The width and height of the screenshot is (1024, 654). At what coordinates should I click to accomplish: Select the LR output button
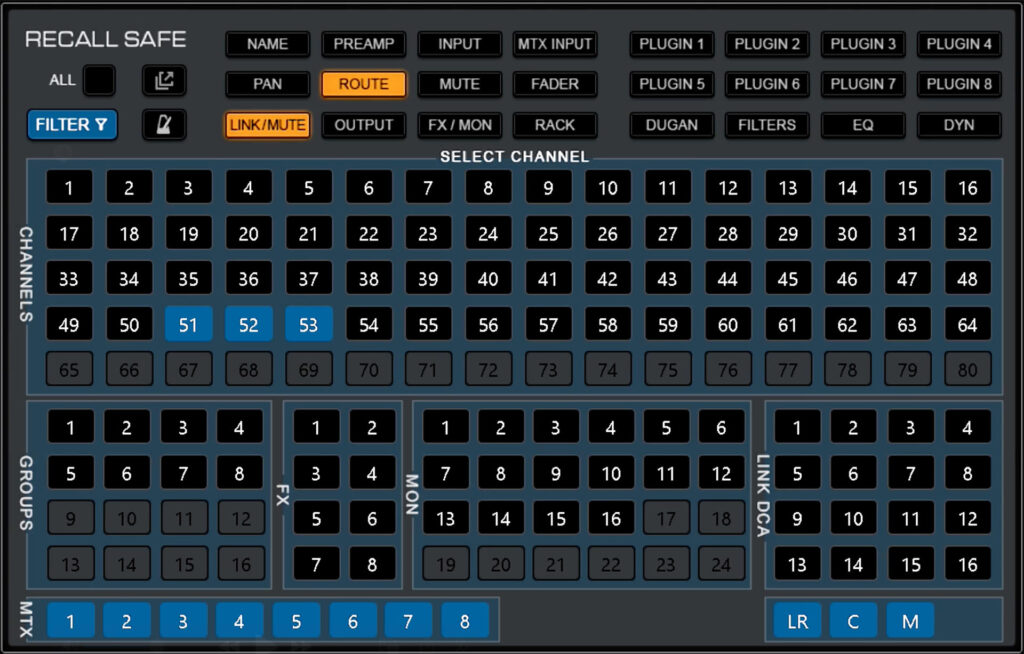(797, 620)
